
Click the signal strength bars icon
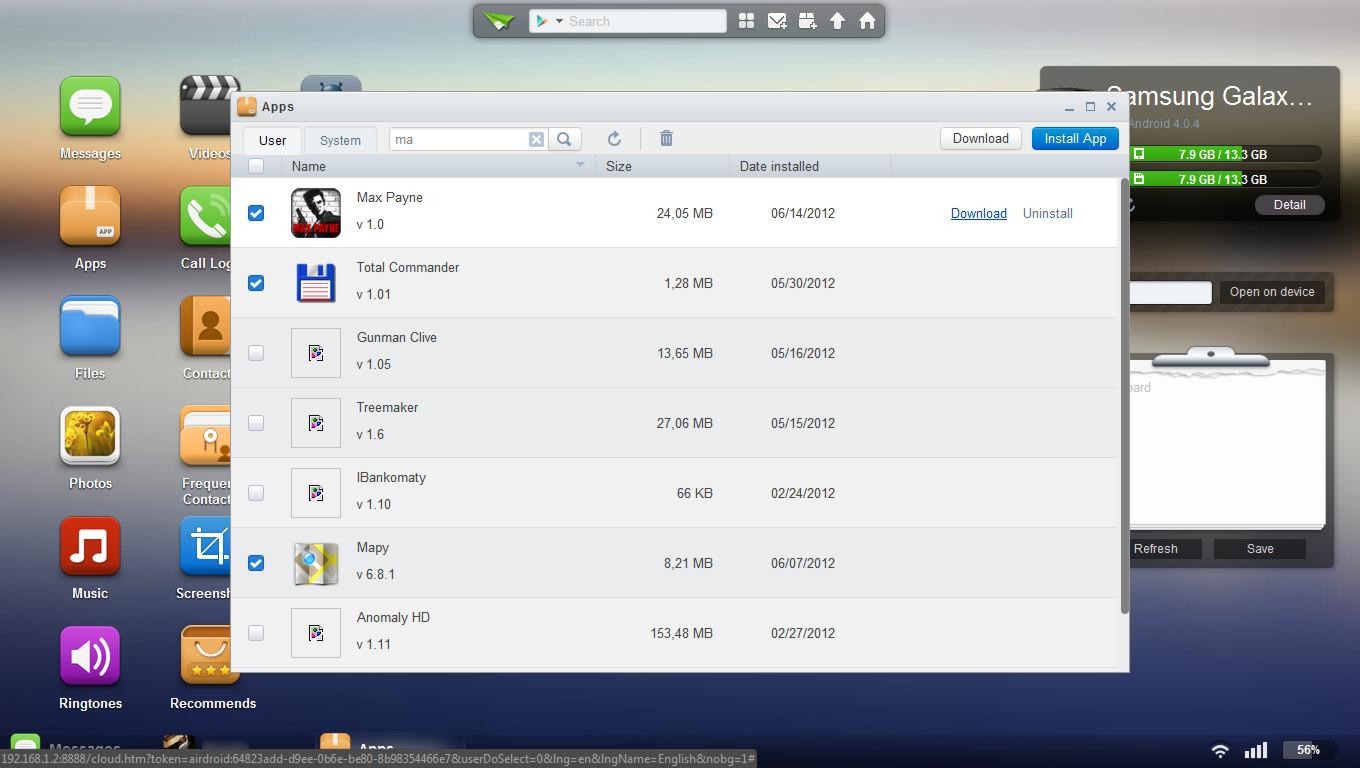click(1255, 750)
